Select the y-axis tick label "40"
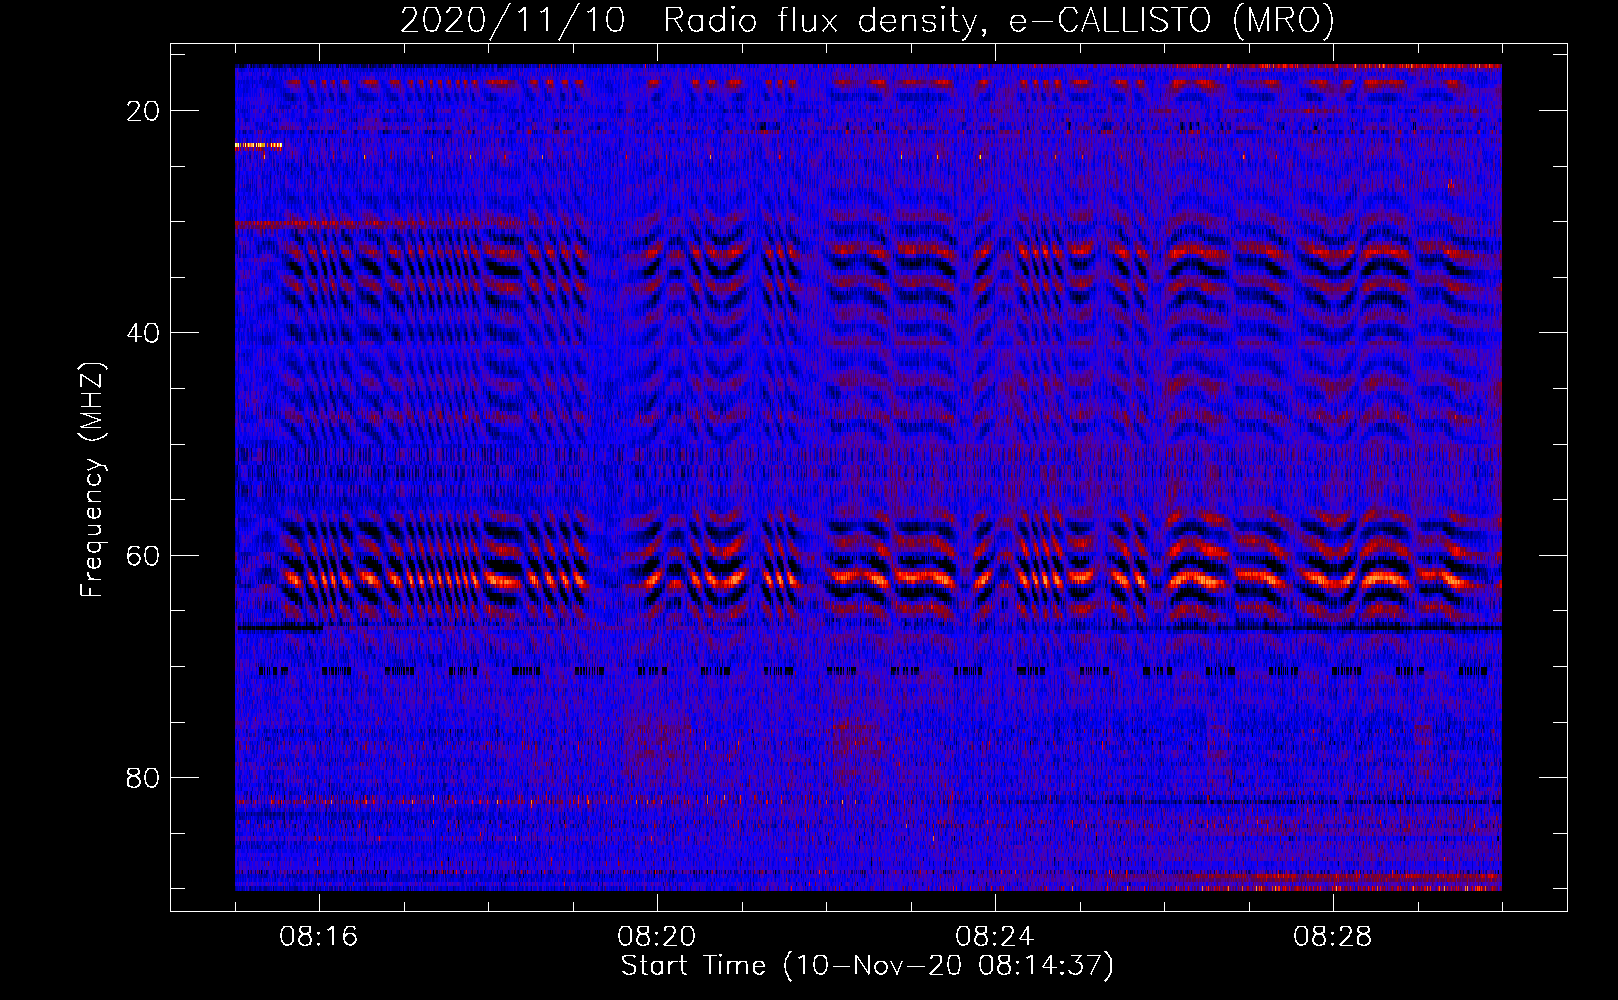Viewport: 1618px width, 1000px height. tap(144, 333)
